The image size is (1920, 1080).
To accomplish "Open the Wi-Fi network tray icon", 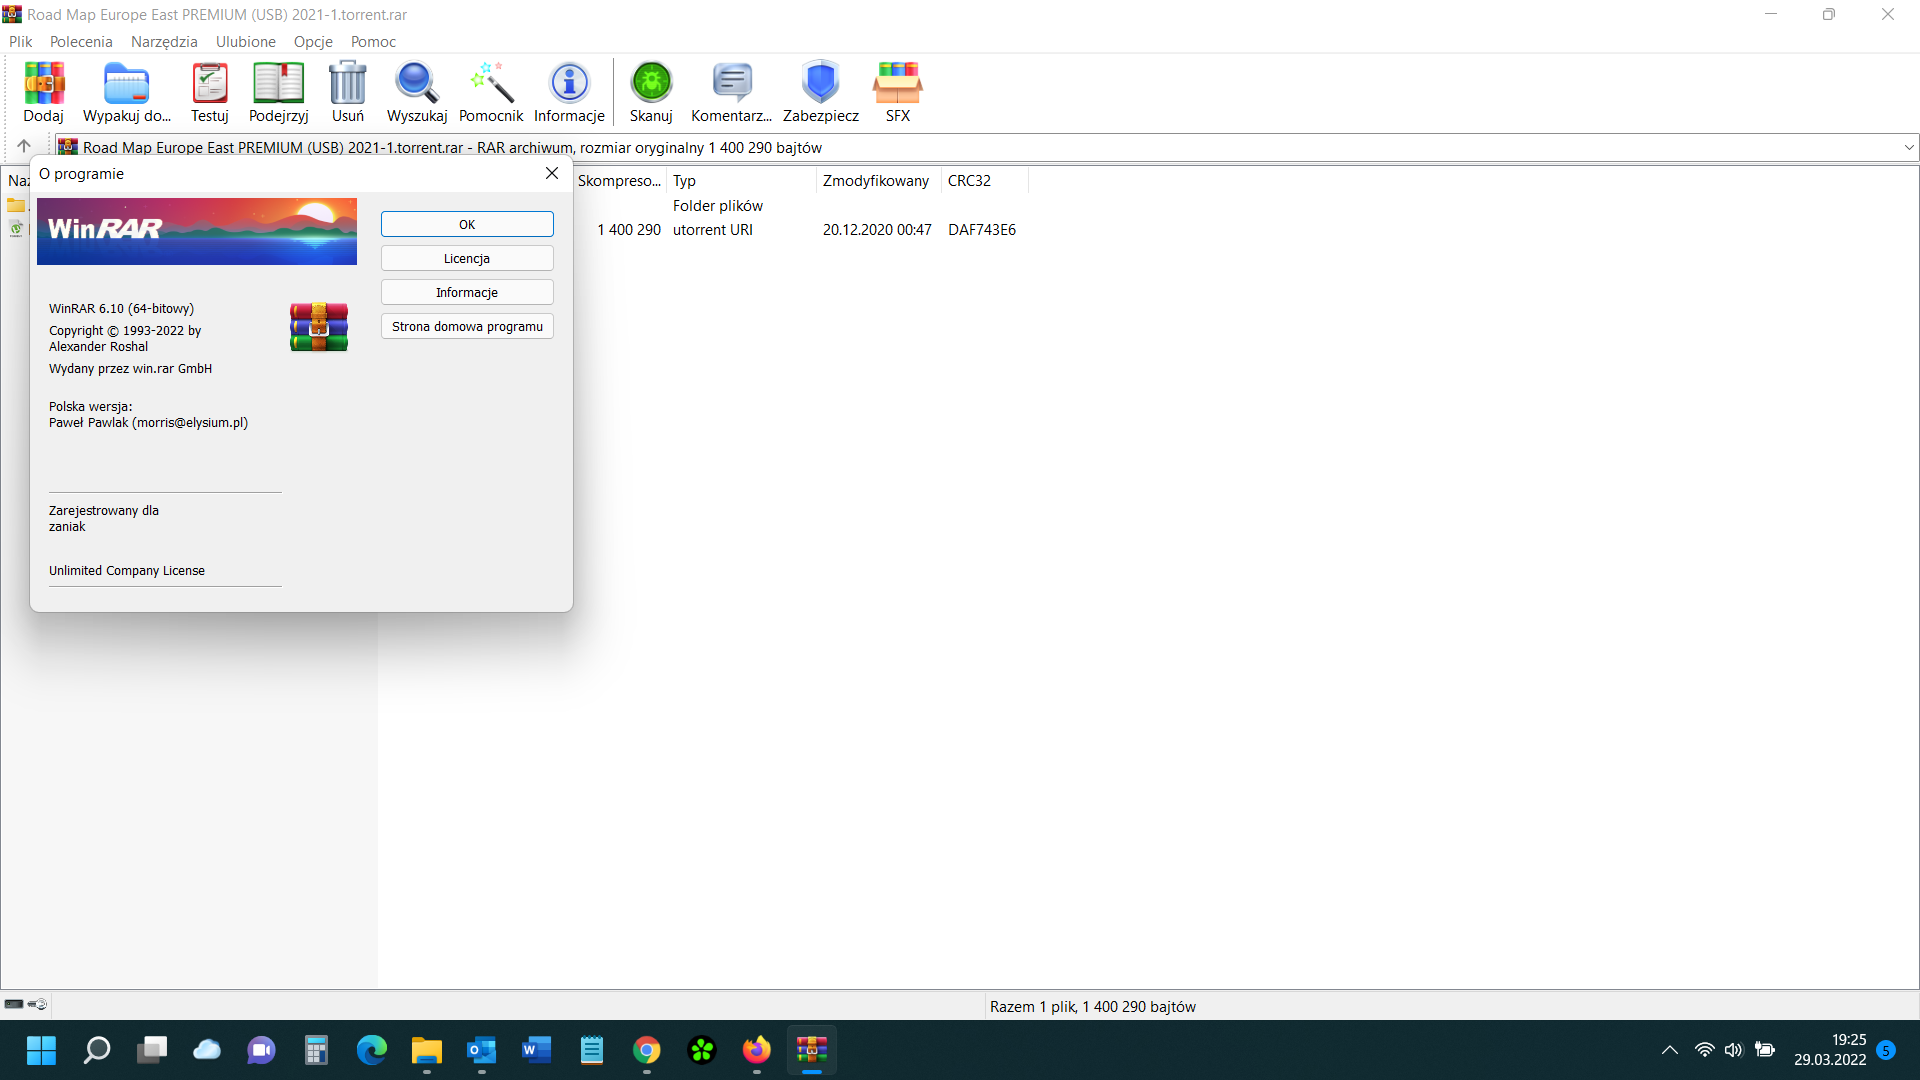I will pyautogui.click(x=1705, y=1050).
